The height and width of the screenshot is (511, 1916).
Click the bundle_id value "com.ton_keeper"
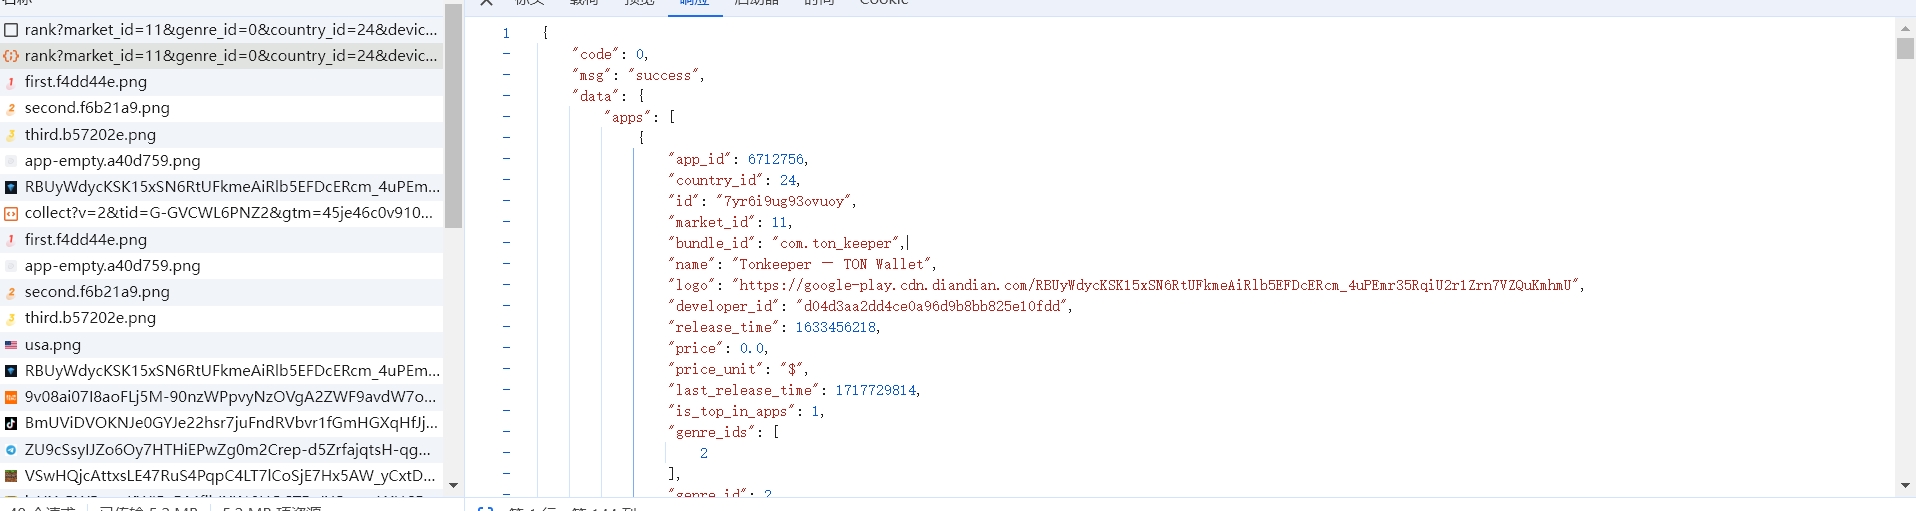837,243
